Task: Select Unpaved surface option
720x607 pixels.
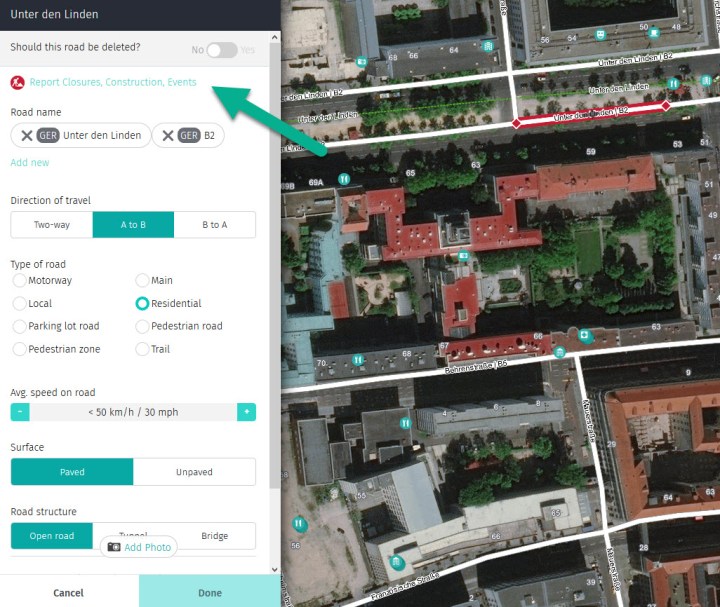Action: point(194,472)
